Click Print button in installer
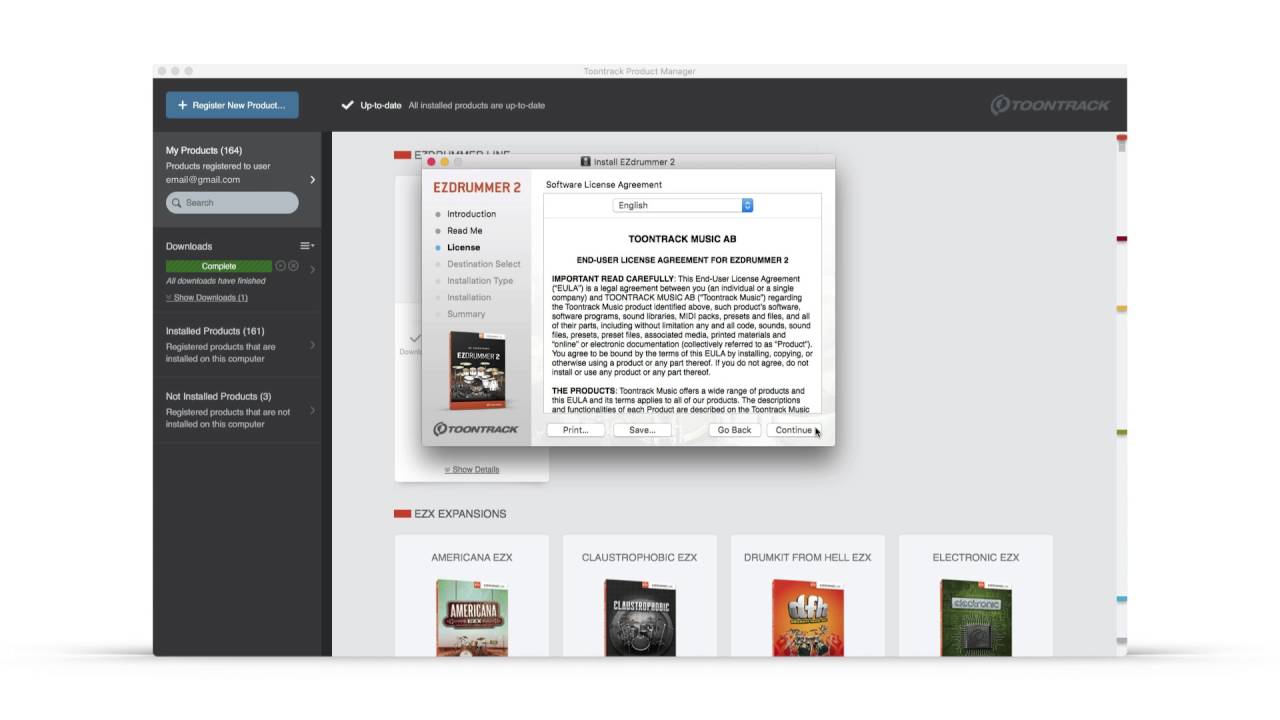This screenshot has width=1280, height=720. 575,430
